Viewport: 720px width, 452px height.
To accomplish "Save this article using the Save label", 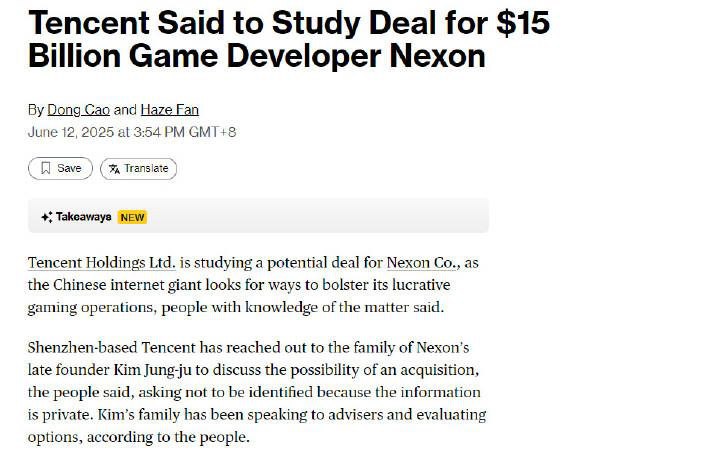I will coord(69,168).
